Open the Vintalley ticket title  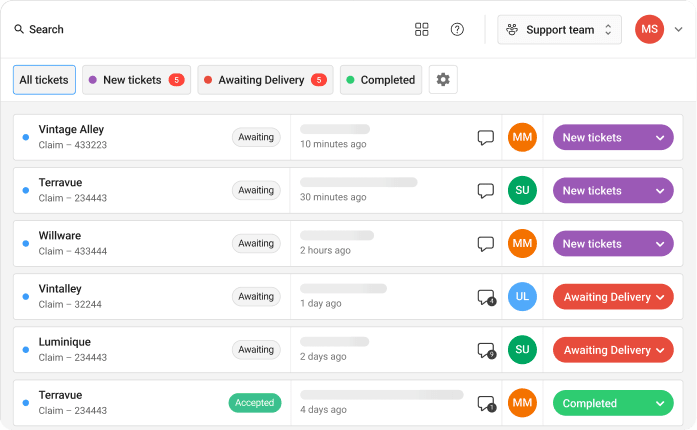point(60,289)
